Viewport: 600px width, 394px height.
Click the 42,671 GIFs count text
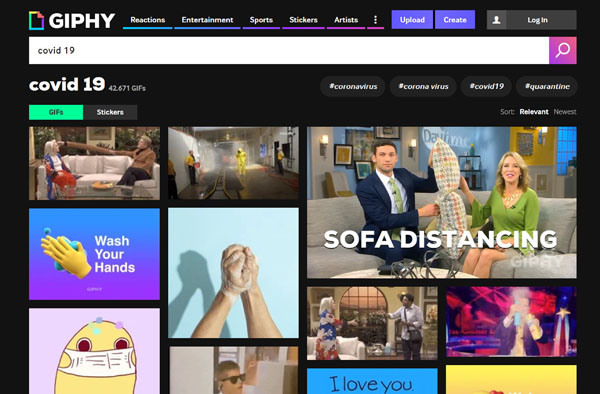pos(127,88)
